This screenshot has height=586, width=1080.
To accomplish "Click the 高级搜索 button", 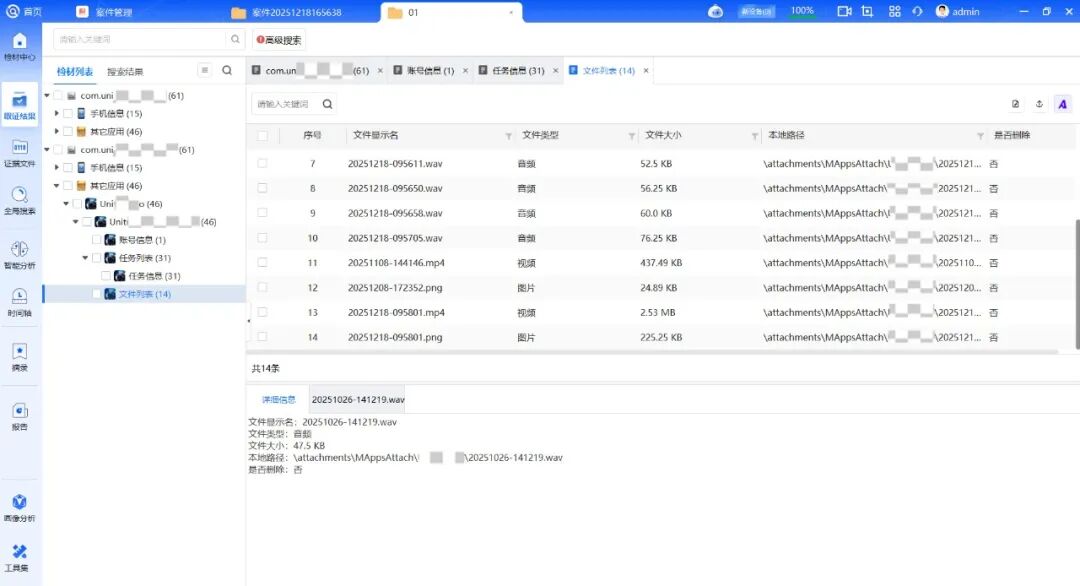I will [279, 40].
